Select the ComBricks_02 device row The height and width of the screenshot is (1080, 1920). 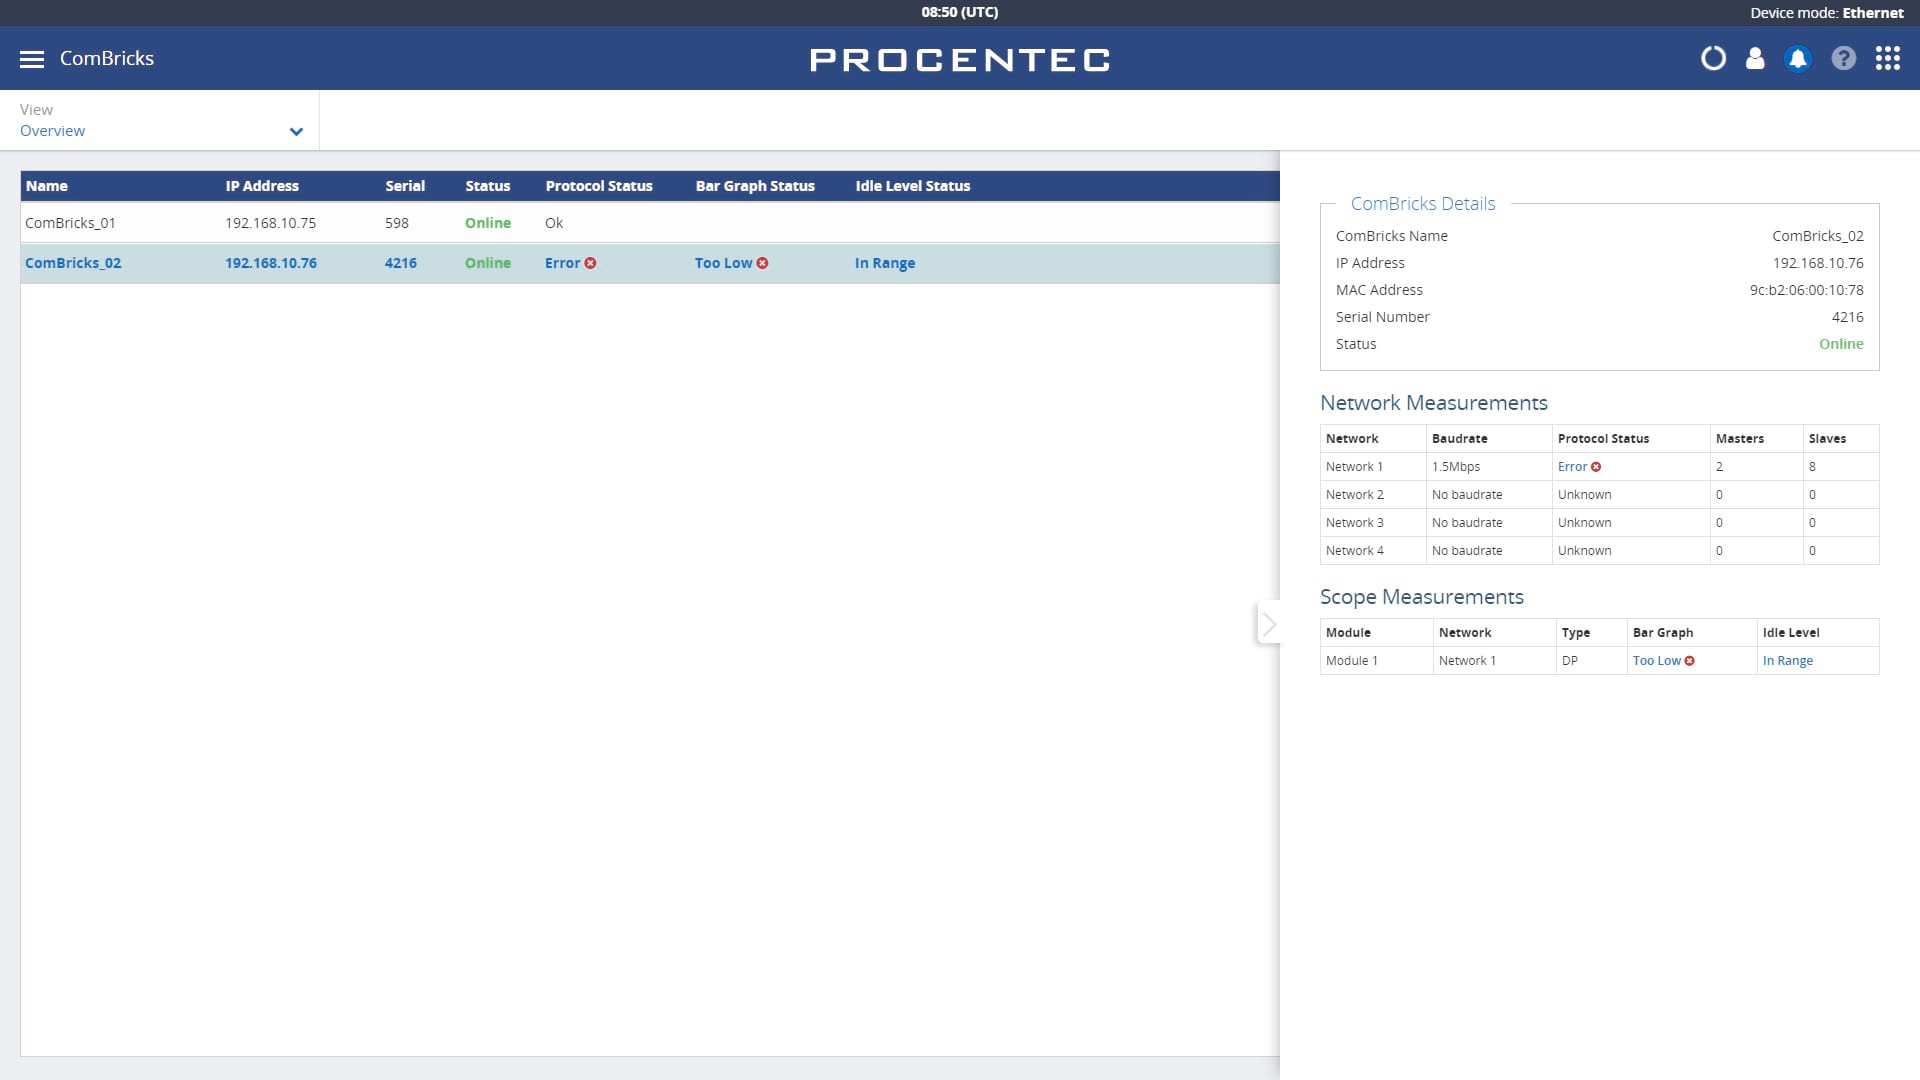(x=650, y=263)
